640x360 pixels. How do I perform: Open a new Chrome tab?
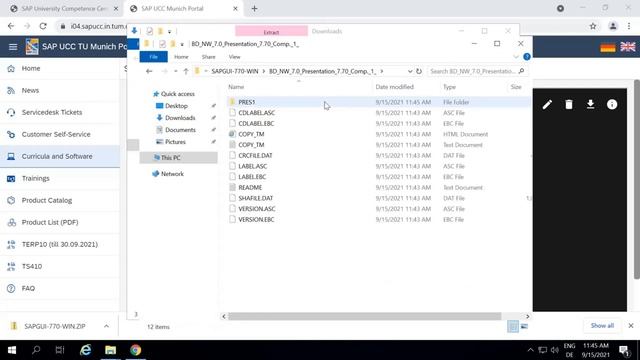tap(254, 9)
